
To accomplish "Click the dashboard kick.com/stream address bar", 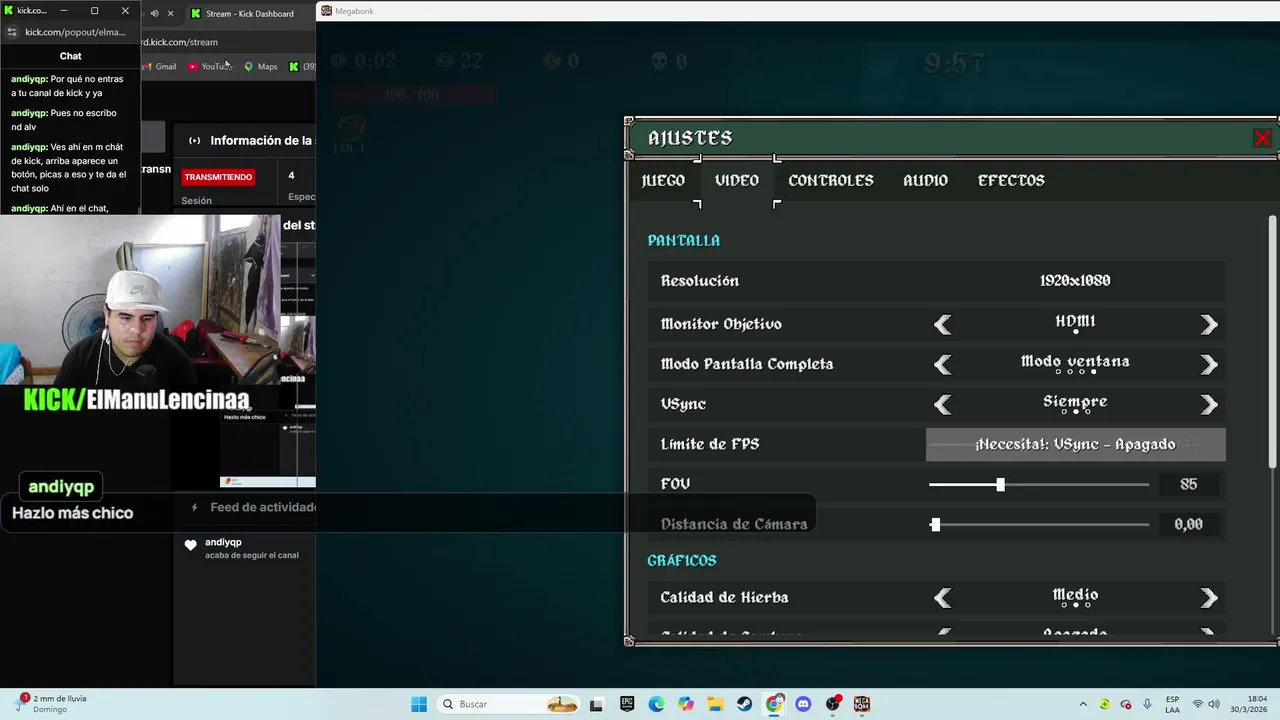I will tap(180, 42).
